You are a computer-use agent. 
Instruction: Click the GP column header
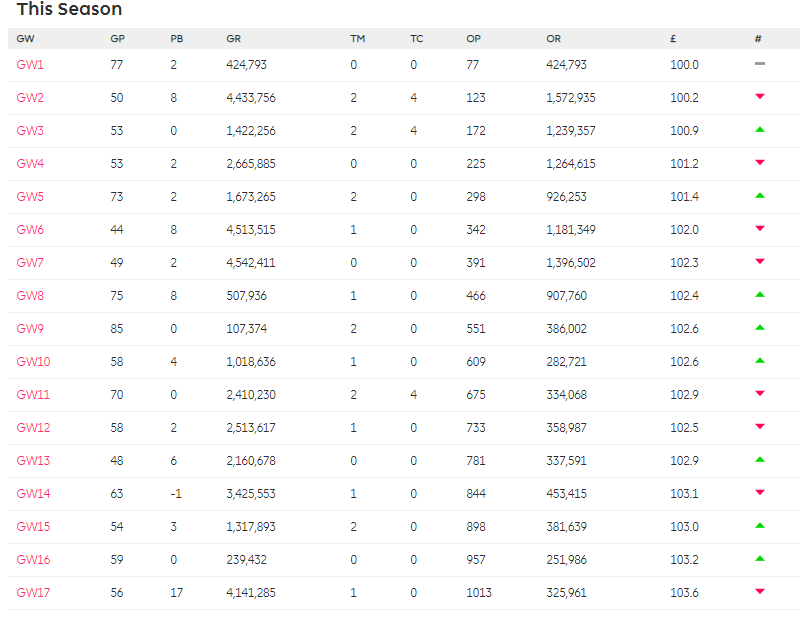tap(117, 39)
